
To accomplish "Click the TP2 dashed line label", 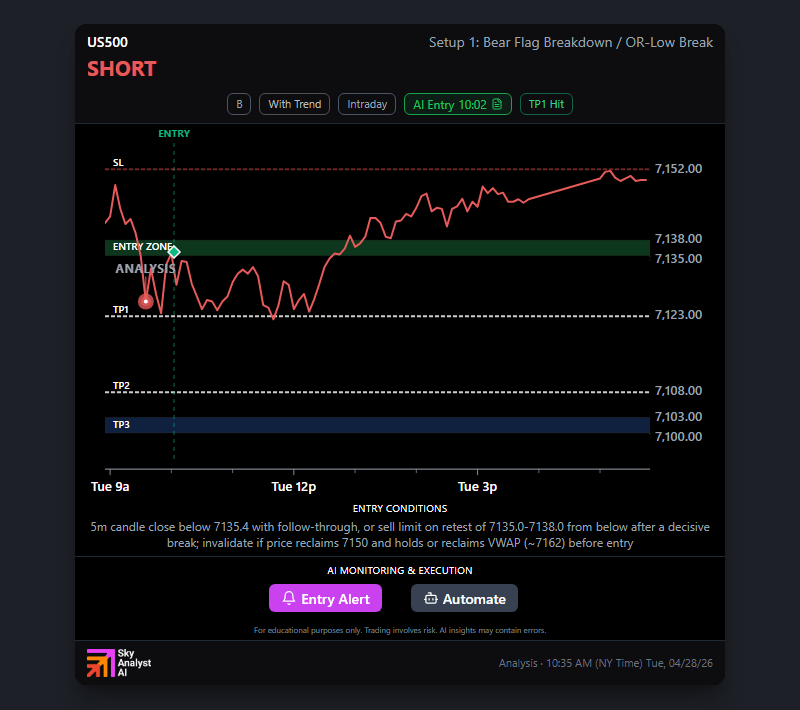I will [x=121, y=386].
